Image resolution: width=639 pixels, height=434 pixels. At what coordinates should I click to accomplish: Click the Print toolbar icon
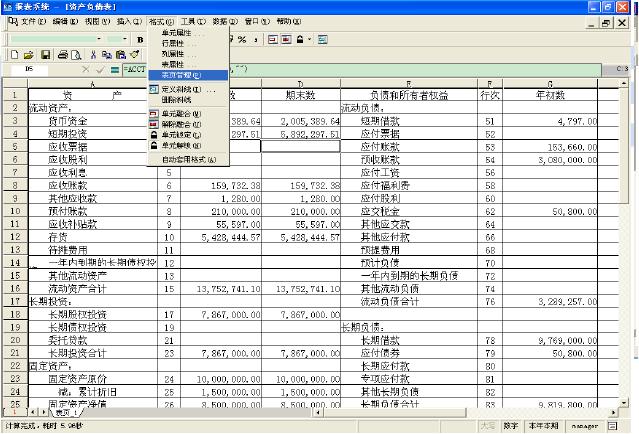(x=62, y=55)
